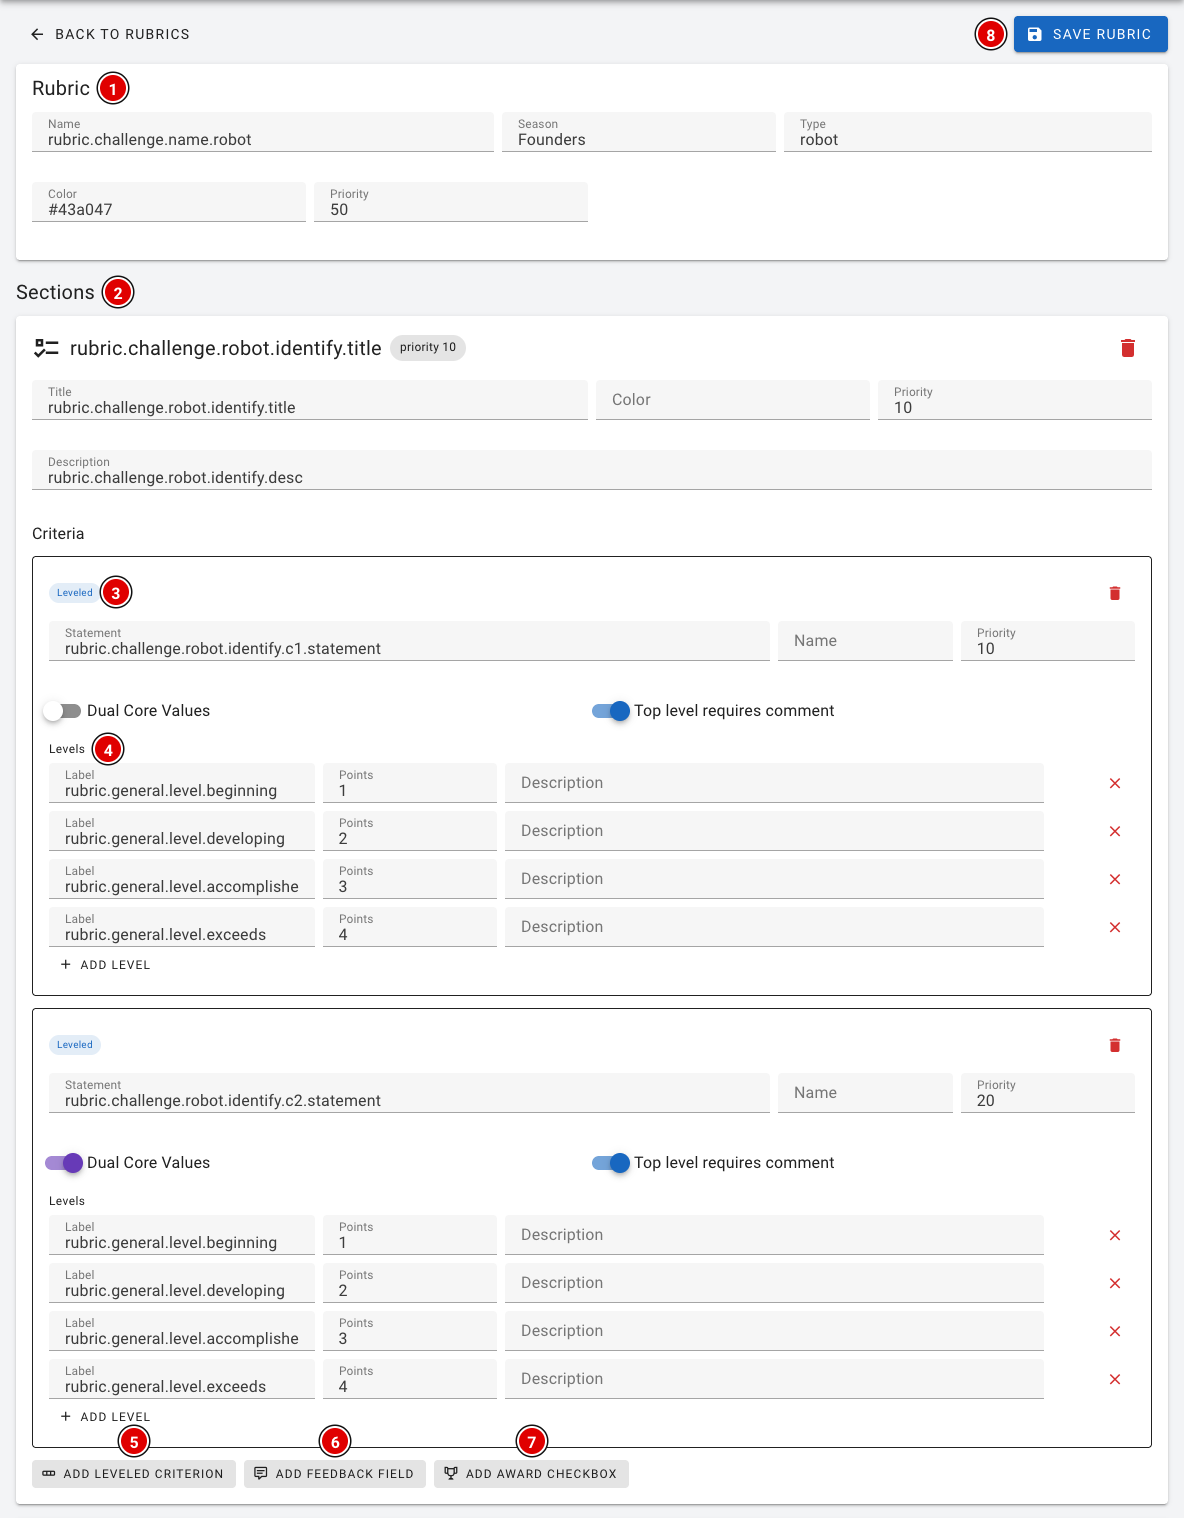Disable Dual Core Values on the c2 criterion
1184x1518 pixels.
(x=63, y=1163)
